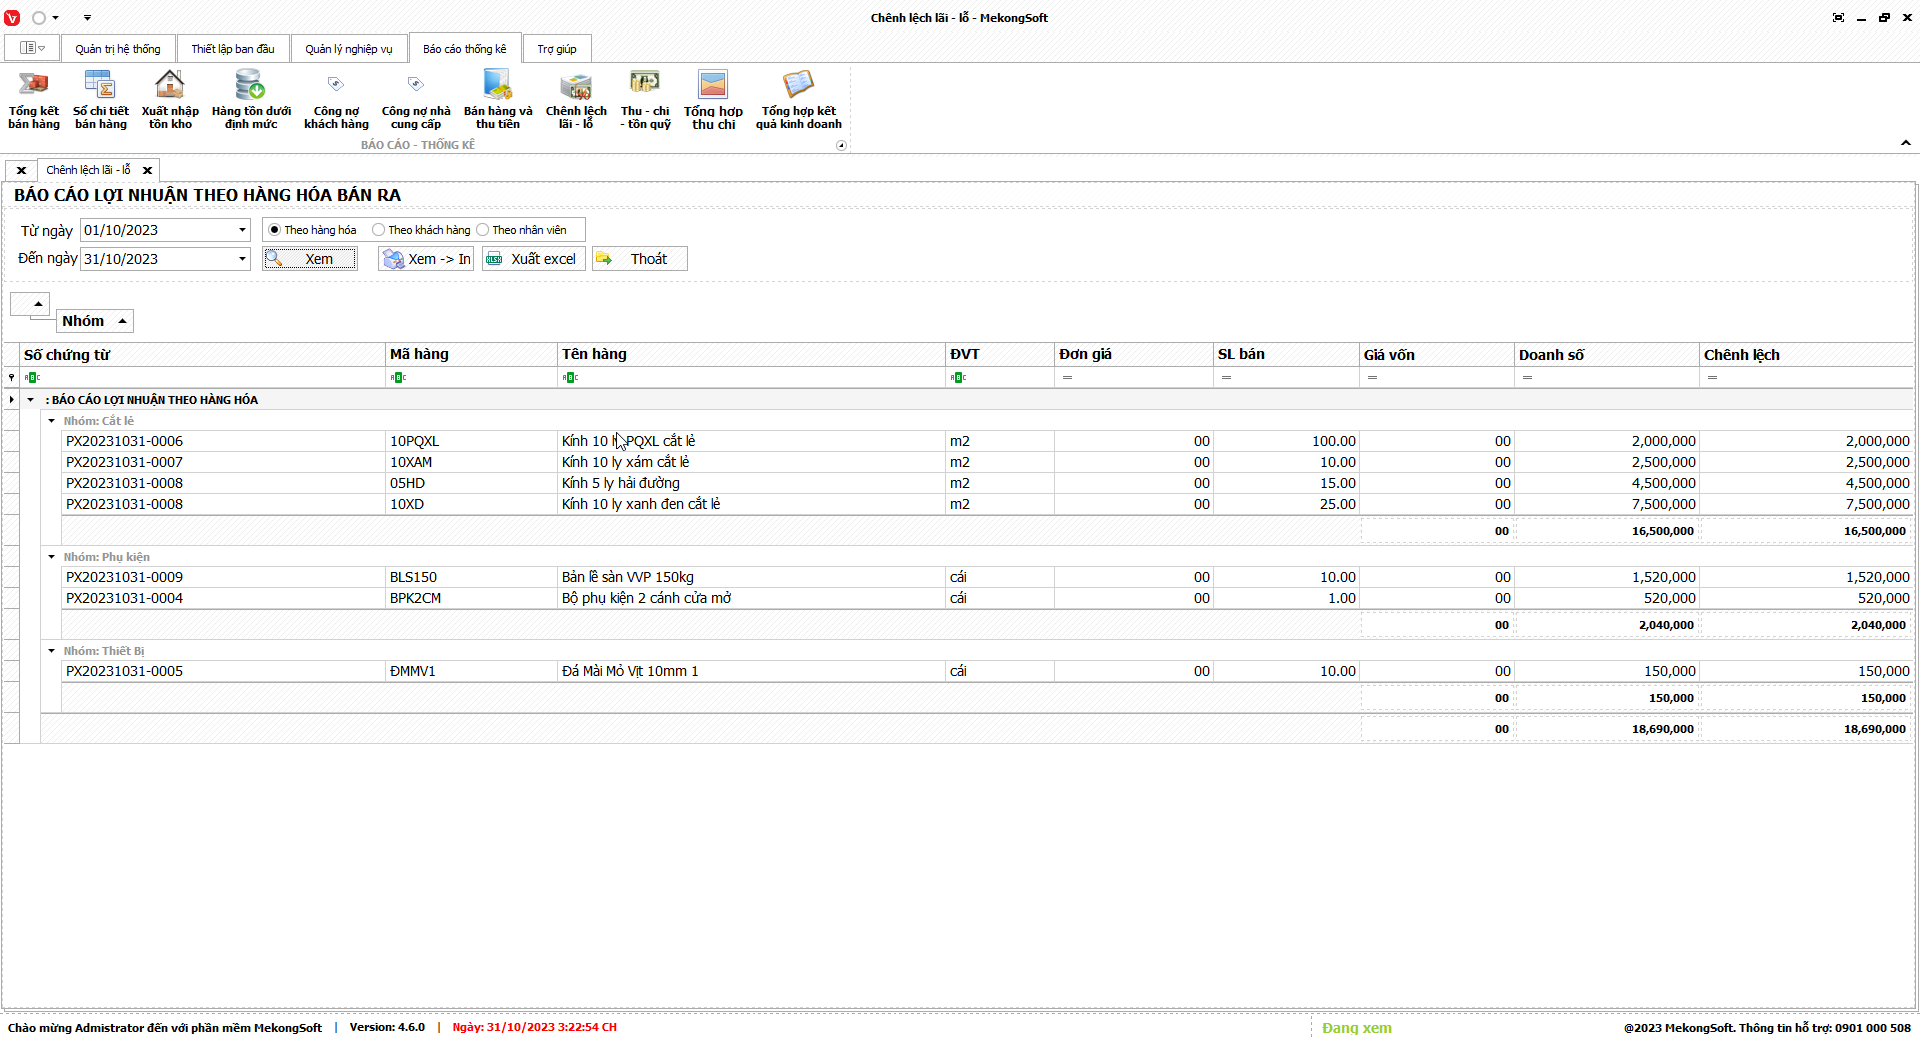The image size is (1920, 1039).
Task: Open the Từ ngày date dropdown
Action: coord(242,230)
